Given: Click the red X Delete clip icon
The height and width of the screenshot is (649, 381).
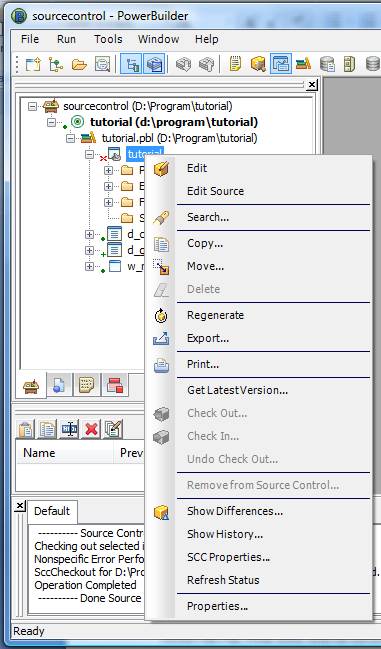Looking at the screenshot, I should (x=91, y=429).
